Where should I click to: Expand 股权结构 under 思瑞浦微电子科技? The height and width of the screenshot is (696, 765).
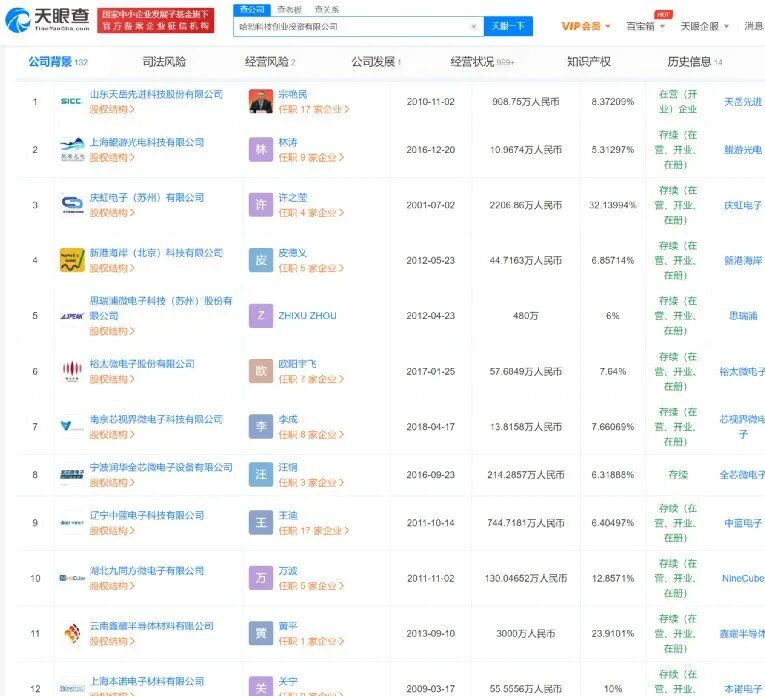[x=112, y=331]
